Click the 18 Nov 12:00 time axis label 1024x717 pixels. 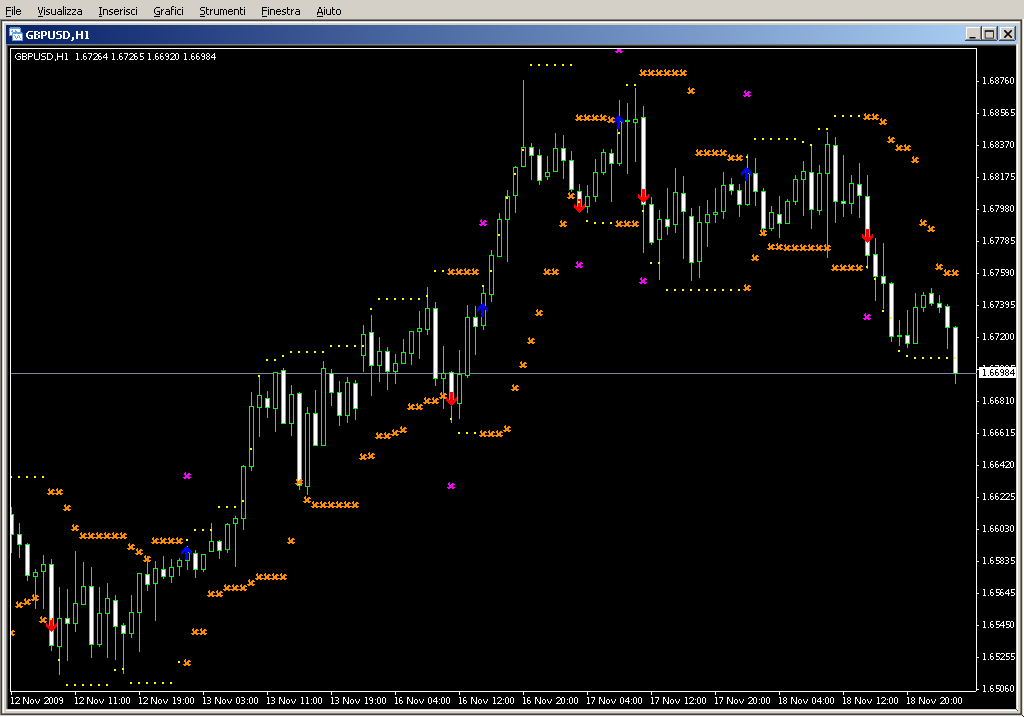870,701
